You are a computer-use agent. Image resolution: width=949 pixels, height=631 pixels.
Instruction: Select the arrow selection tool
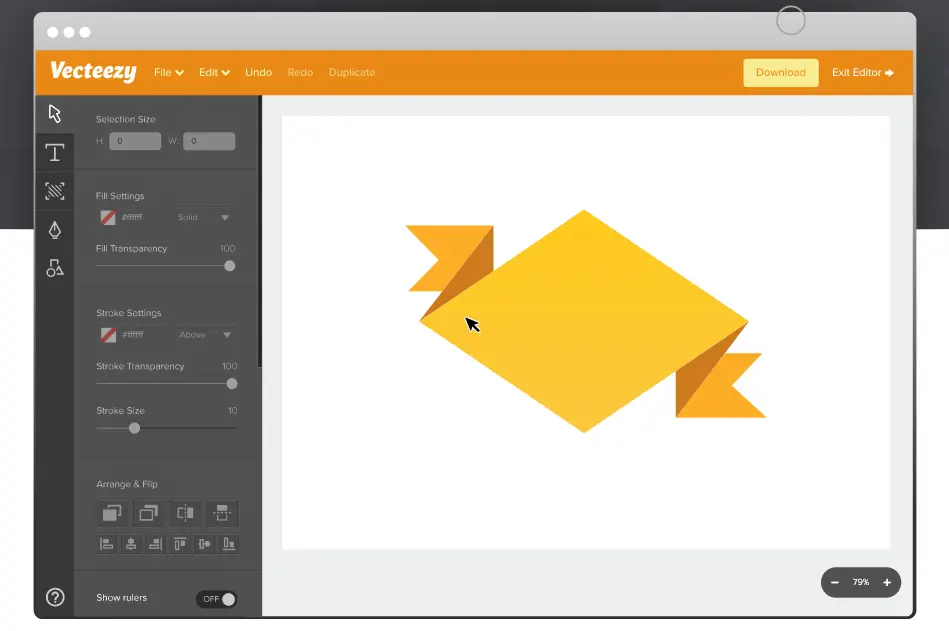(55, 113)
